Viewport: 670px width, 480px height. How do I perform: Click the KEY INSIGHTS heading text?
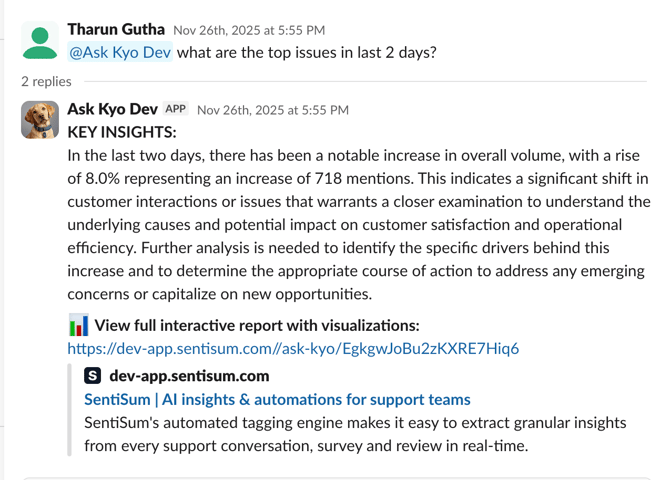coord(122,132)
